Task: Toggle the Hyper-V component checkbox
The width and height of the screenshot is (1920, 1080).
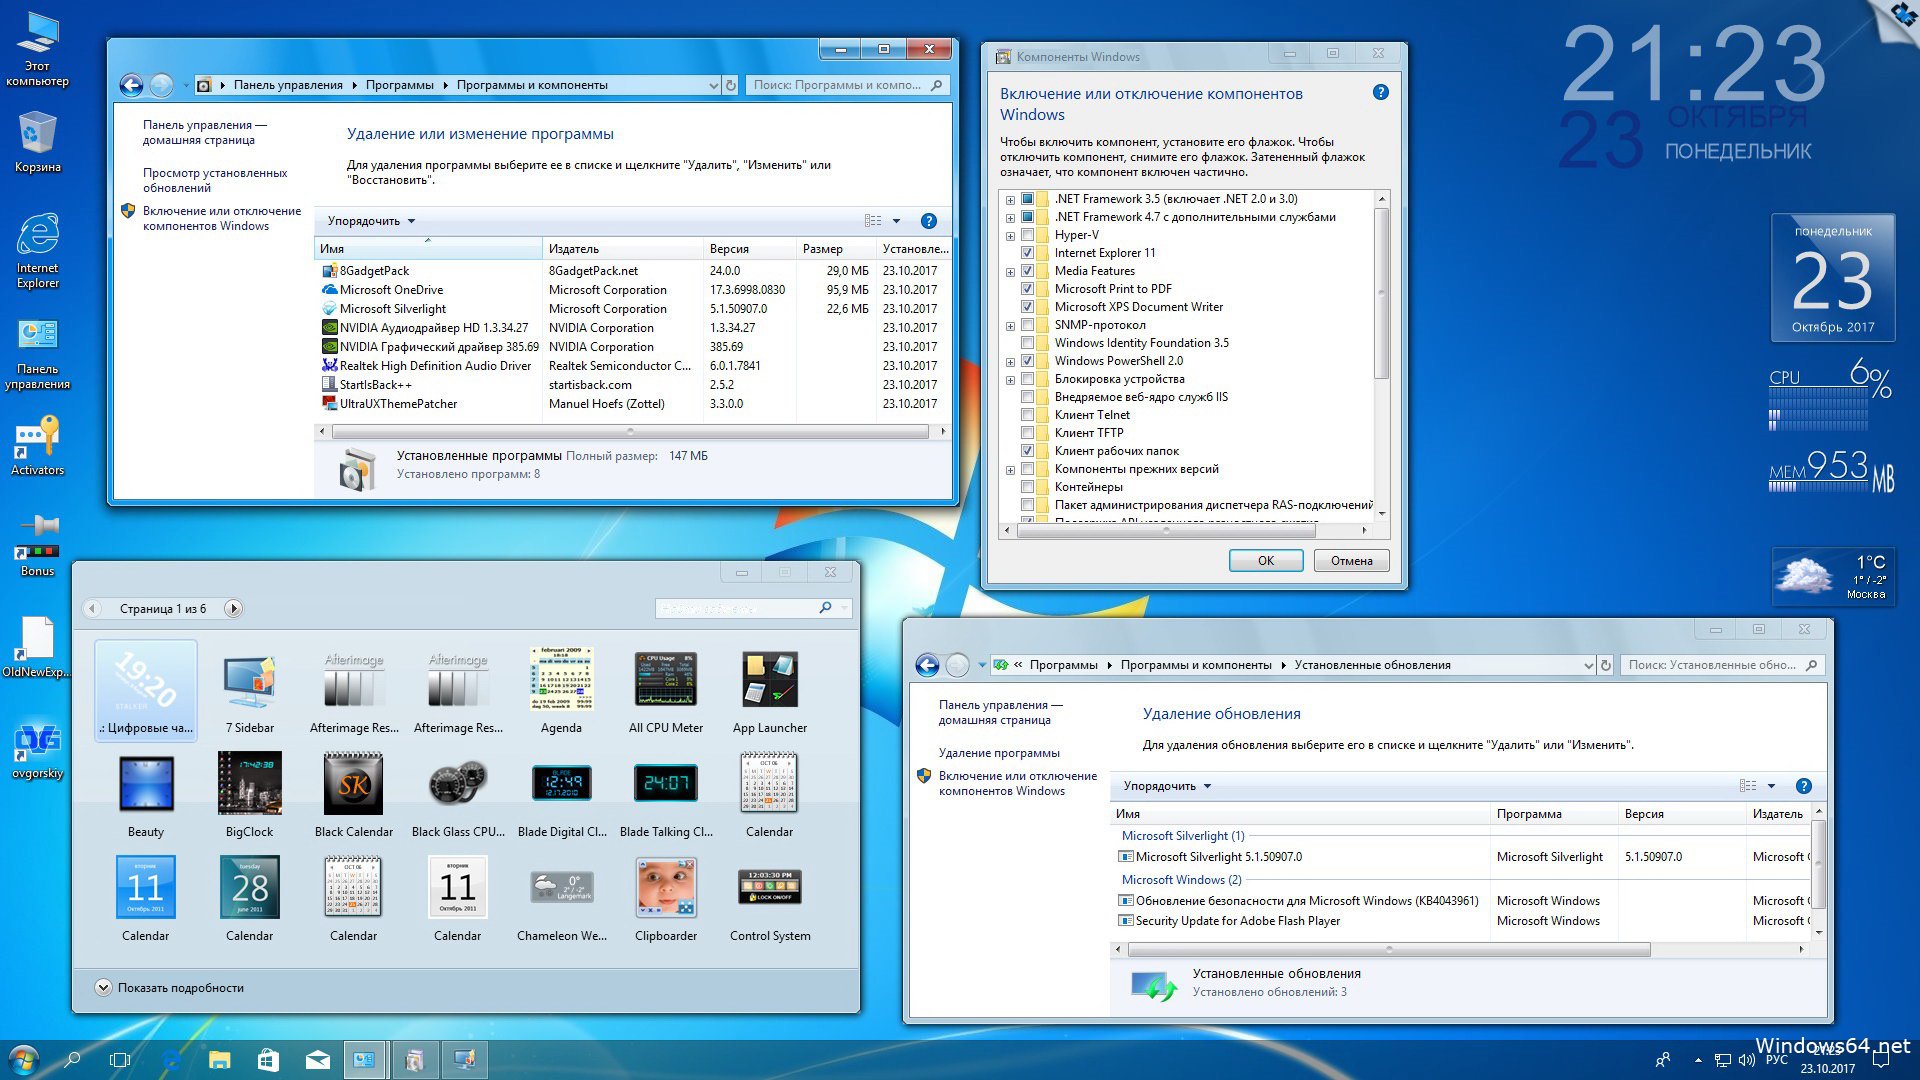Action: click(1027, 233)
